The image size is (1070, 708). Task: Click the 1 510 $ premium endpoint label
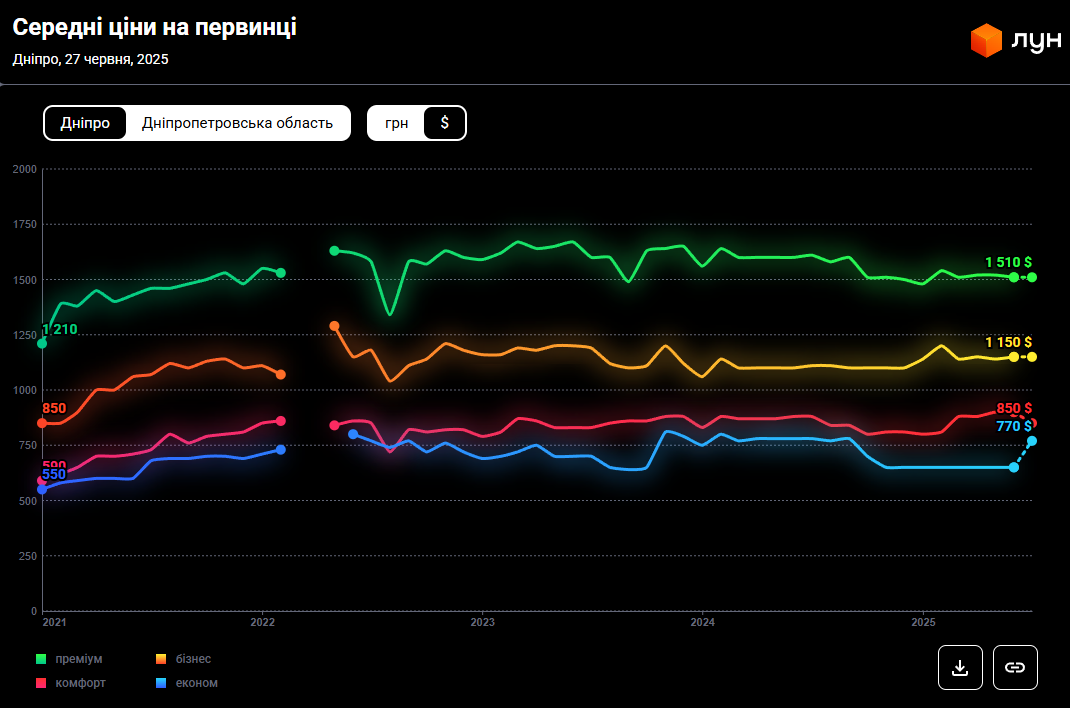click(1008, 262)
